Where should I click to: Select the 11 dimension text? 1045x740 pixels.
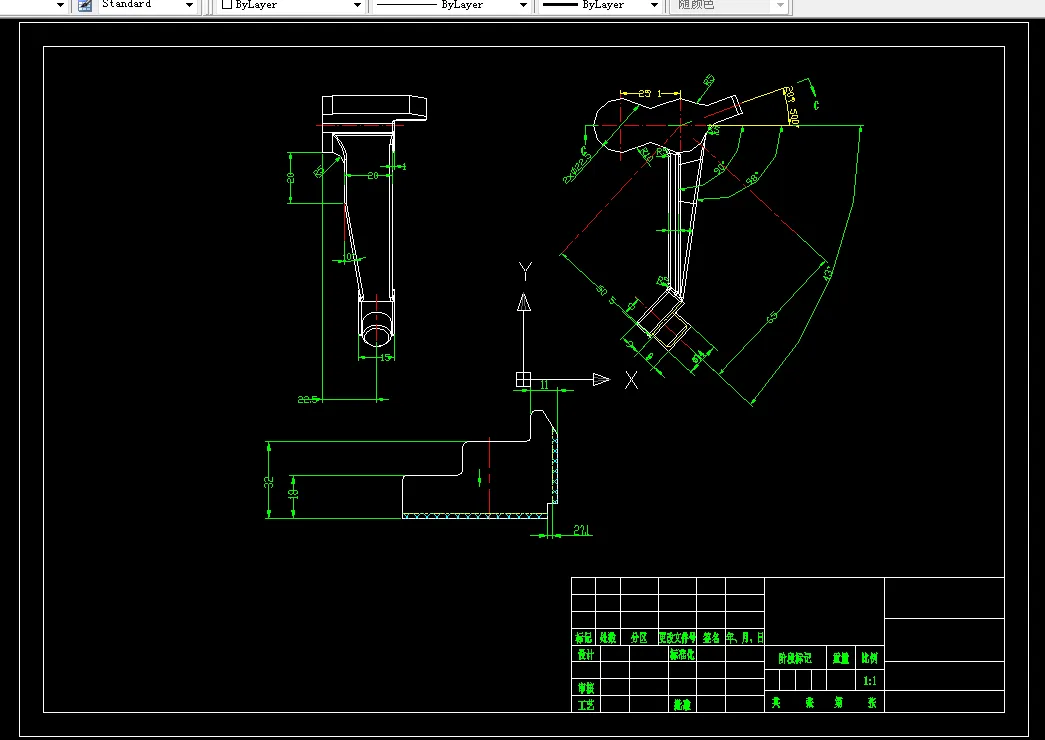point(544,385)
